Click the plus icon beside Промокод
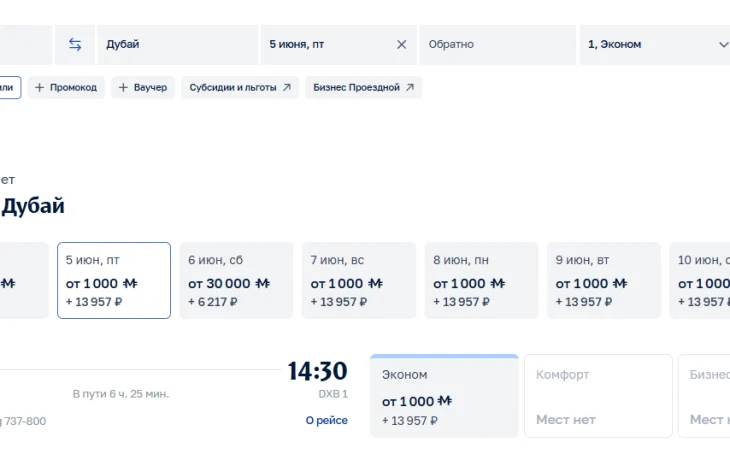Image resolution: width=730 pixels, height=460 pixels. point(40,88)
